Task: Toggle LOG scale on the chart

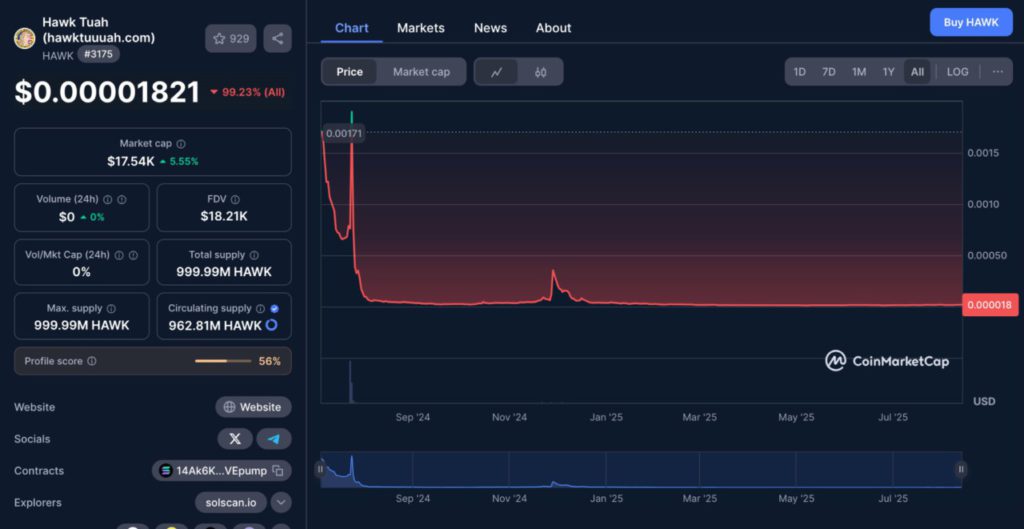Action: click(957, 72)
